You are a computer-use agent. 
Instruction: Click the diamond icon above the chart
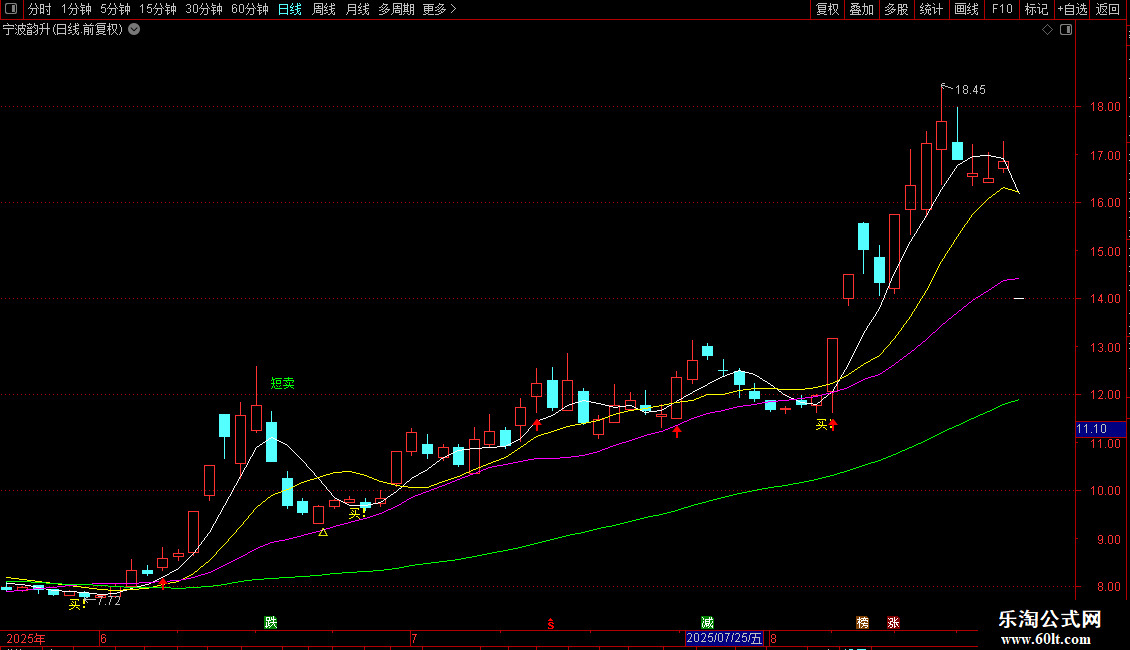(1048, 30)
